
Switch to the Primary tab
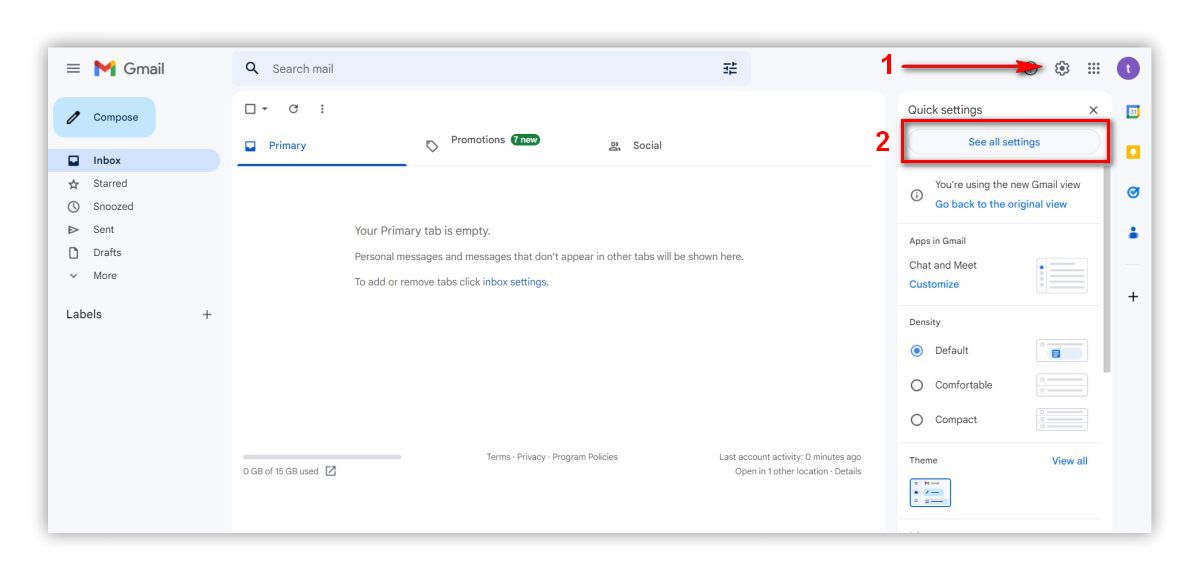point(321,146)
